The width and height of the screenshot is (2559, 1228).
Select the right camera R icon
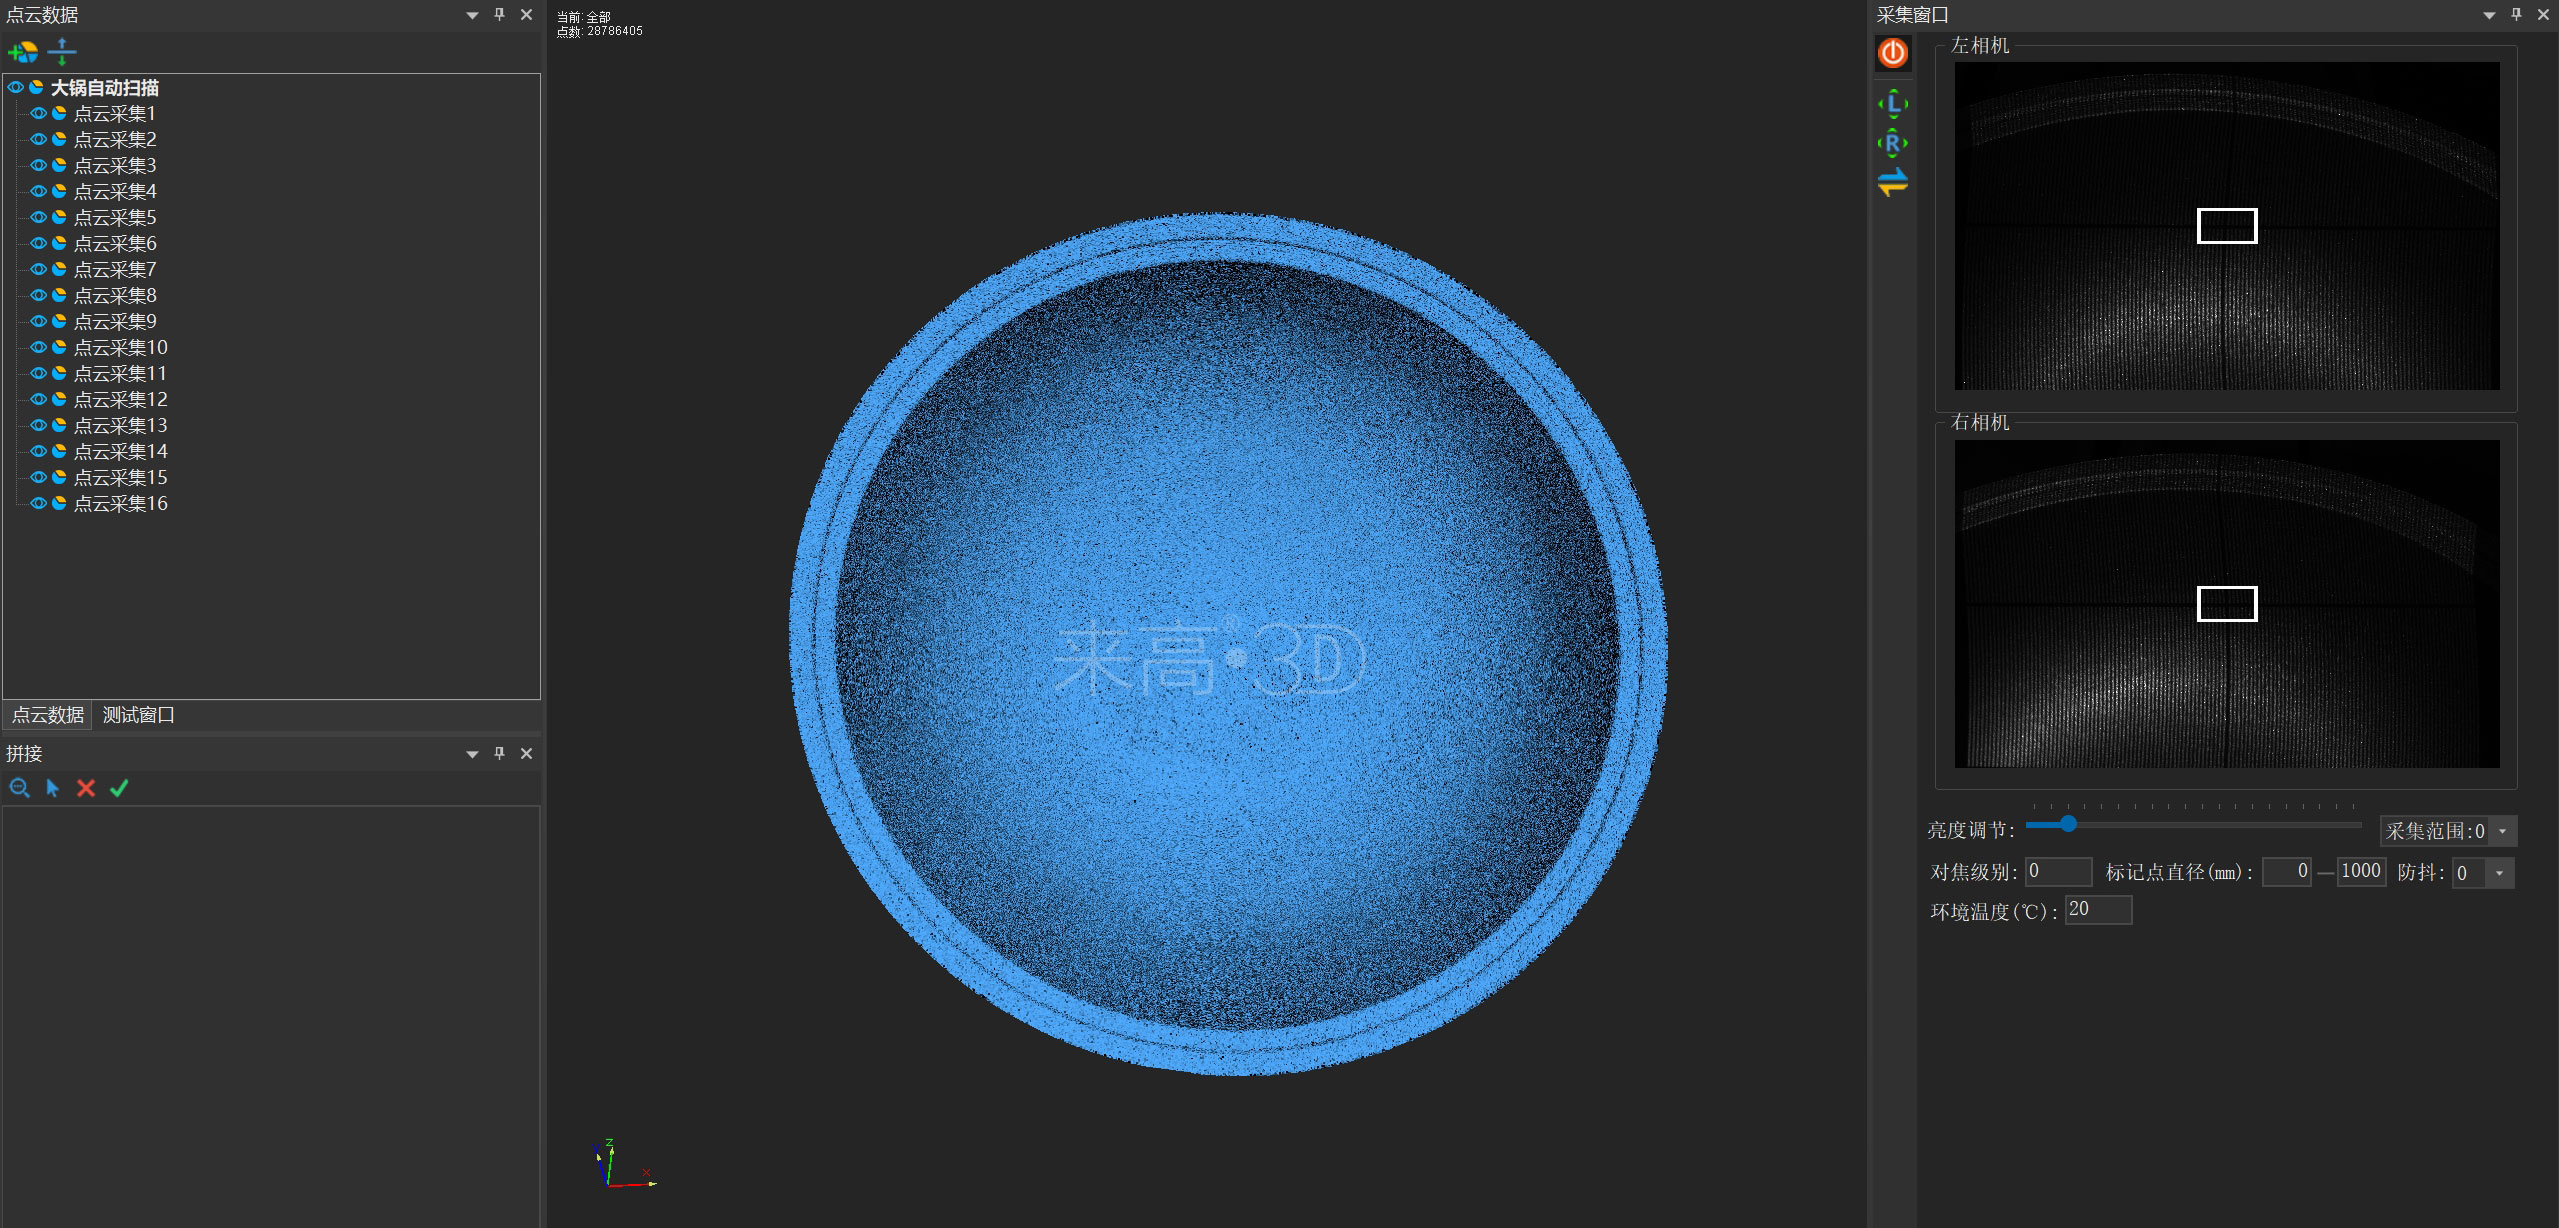1892,143
